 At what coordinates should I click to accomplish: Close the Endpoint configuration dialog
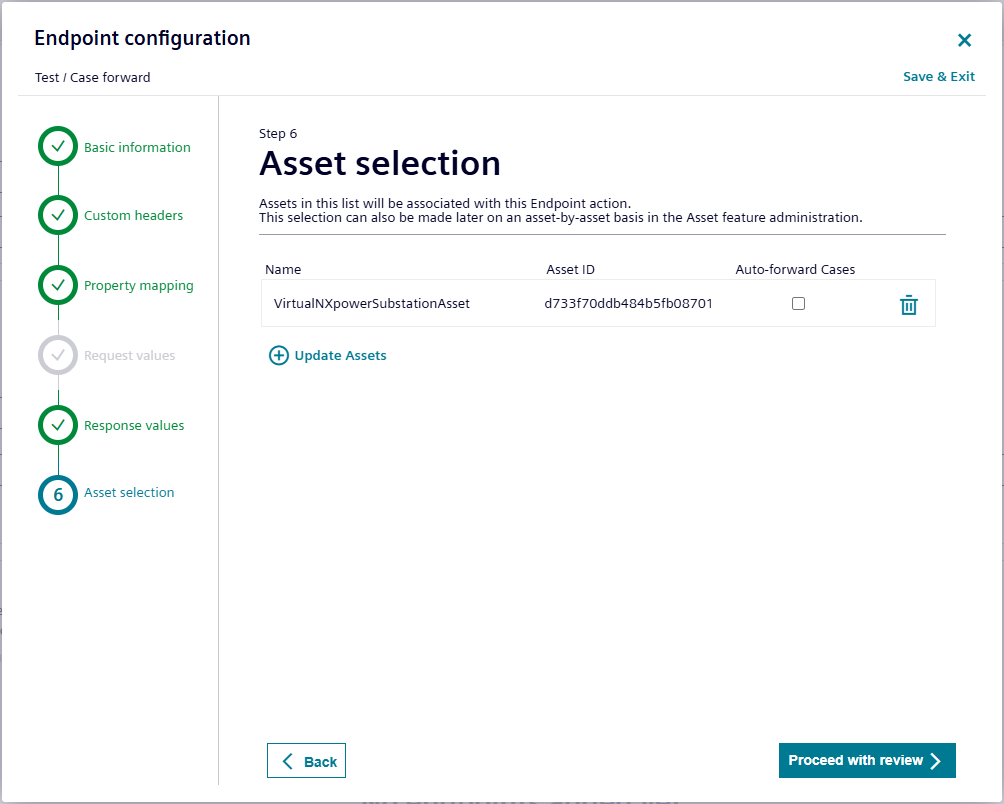point(964,40)
